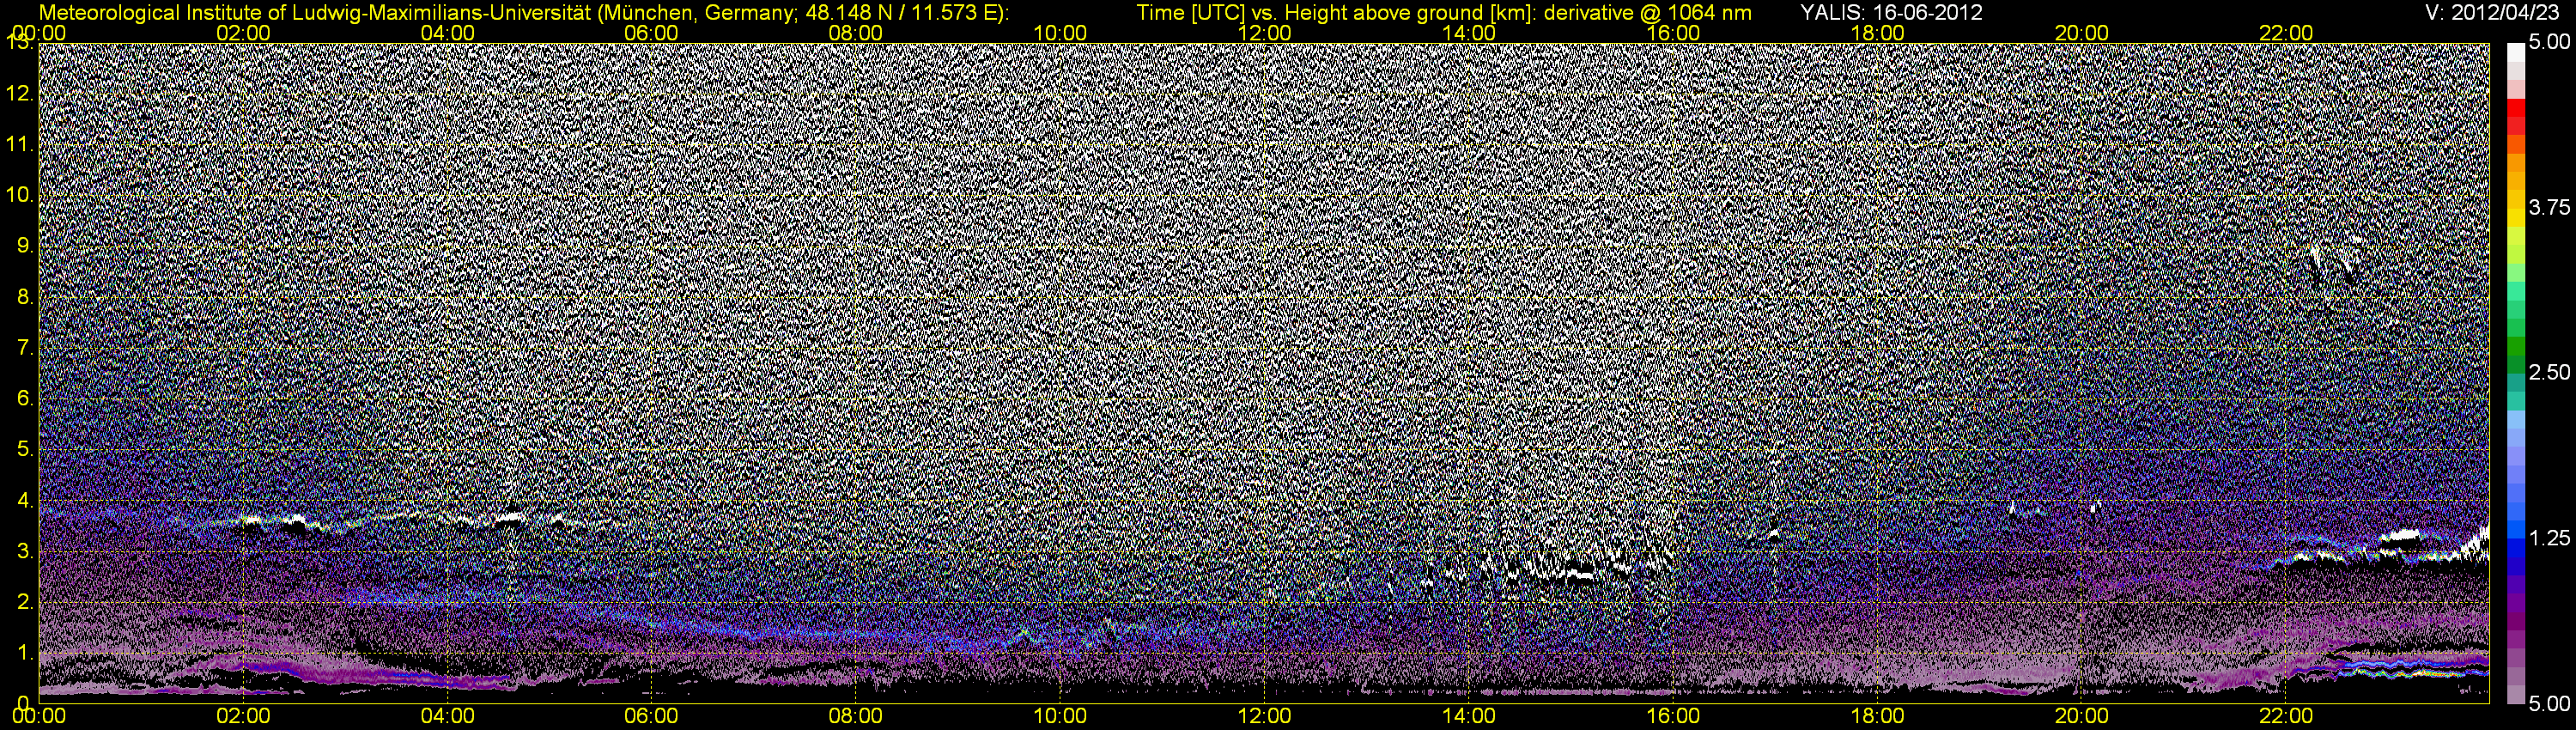2576x730 pixels.
Task: Click the 10:00 label on bottom time axis
Action: pyautogui.click(x=1060, y=717)
